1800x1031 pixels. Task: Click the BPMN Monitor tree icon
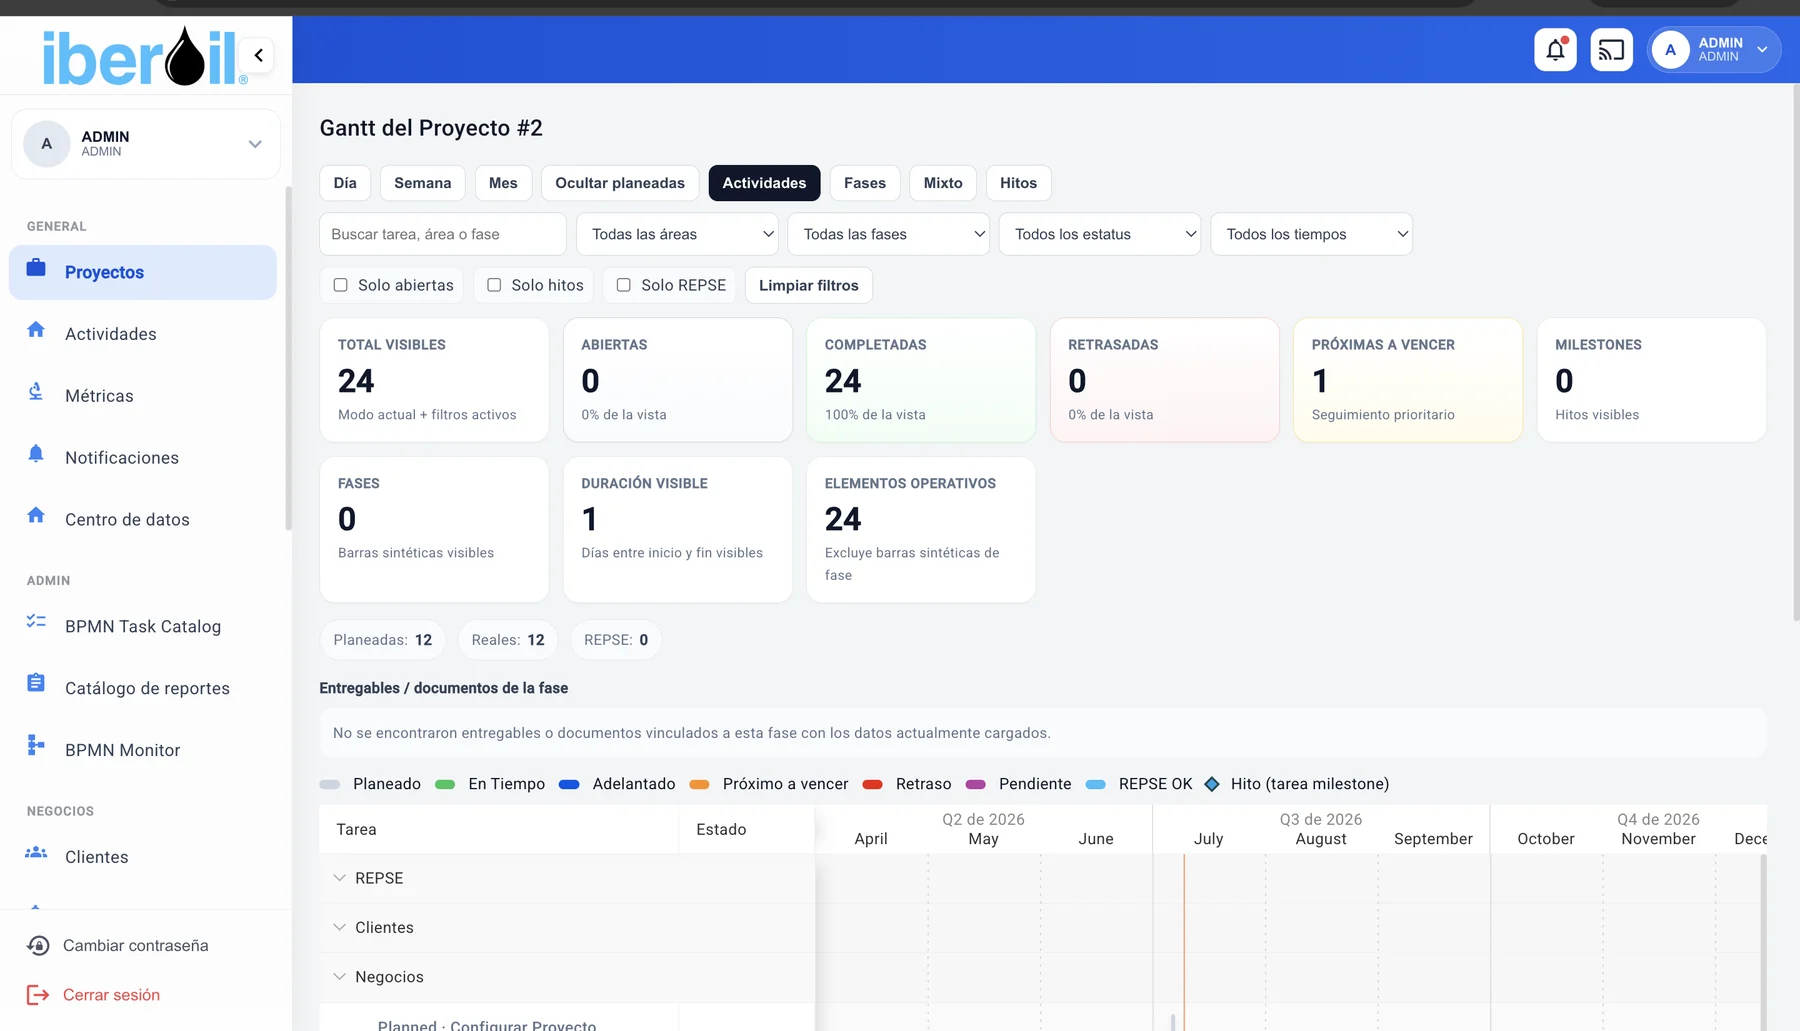pos(36,745)
